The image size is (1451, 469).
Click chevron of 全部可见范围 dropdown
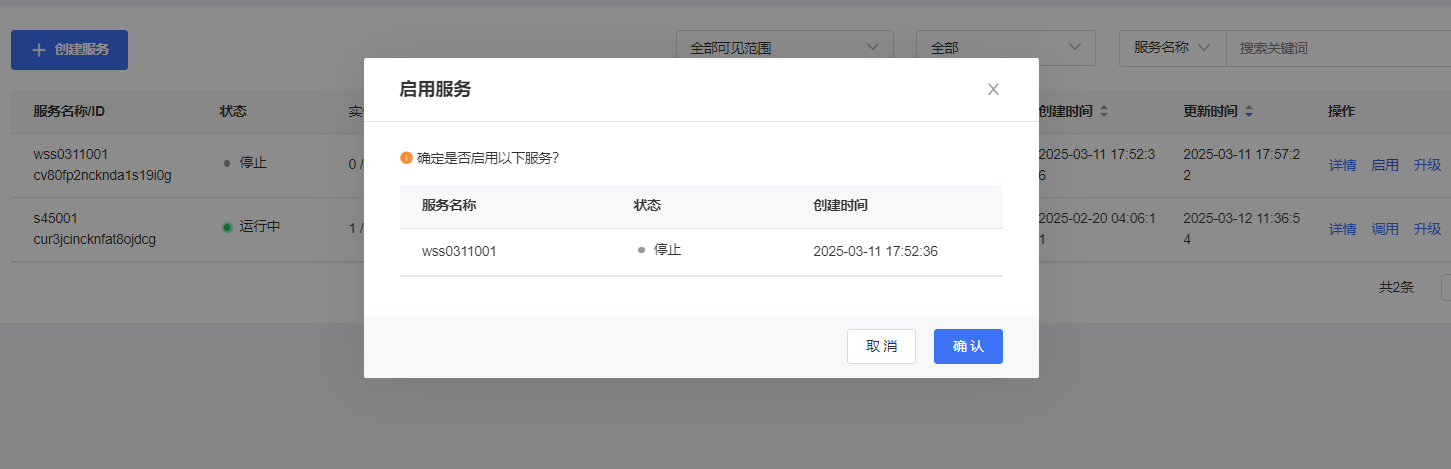pyautogui.click(x=873, y=47)
